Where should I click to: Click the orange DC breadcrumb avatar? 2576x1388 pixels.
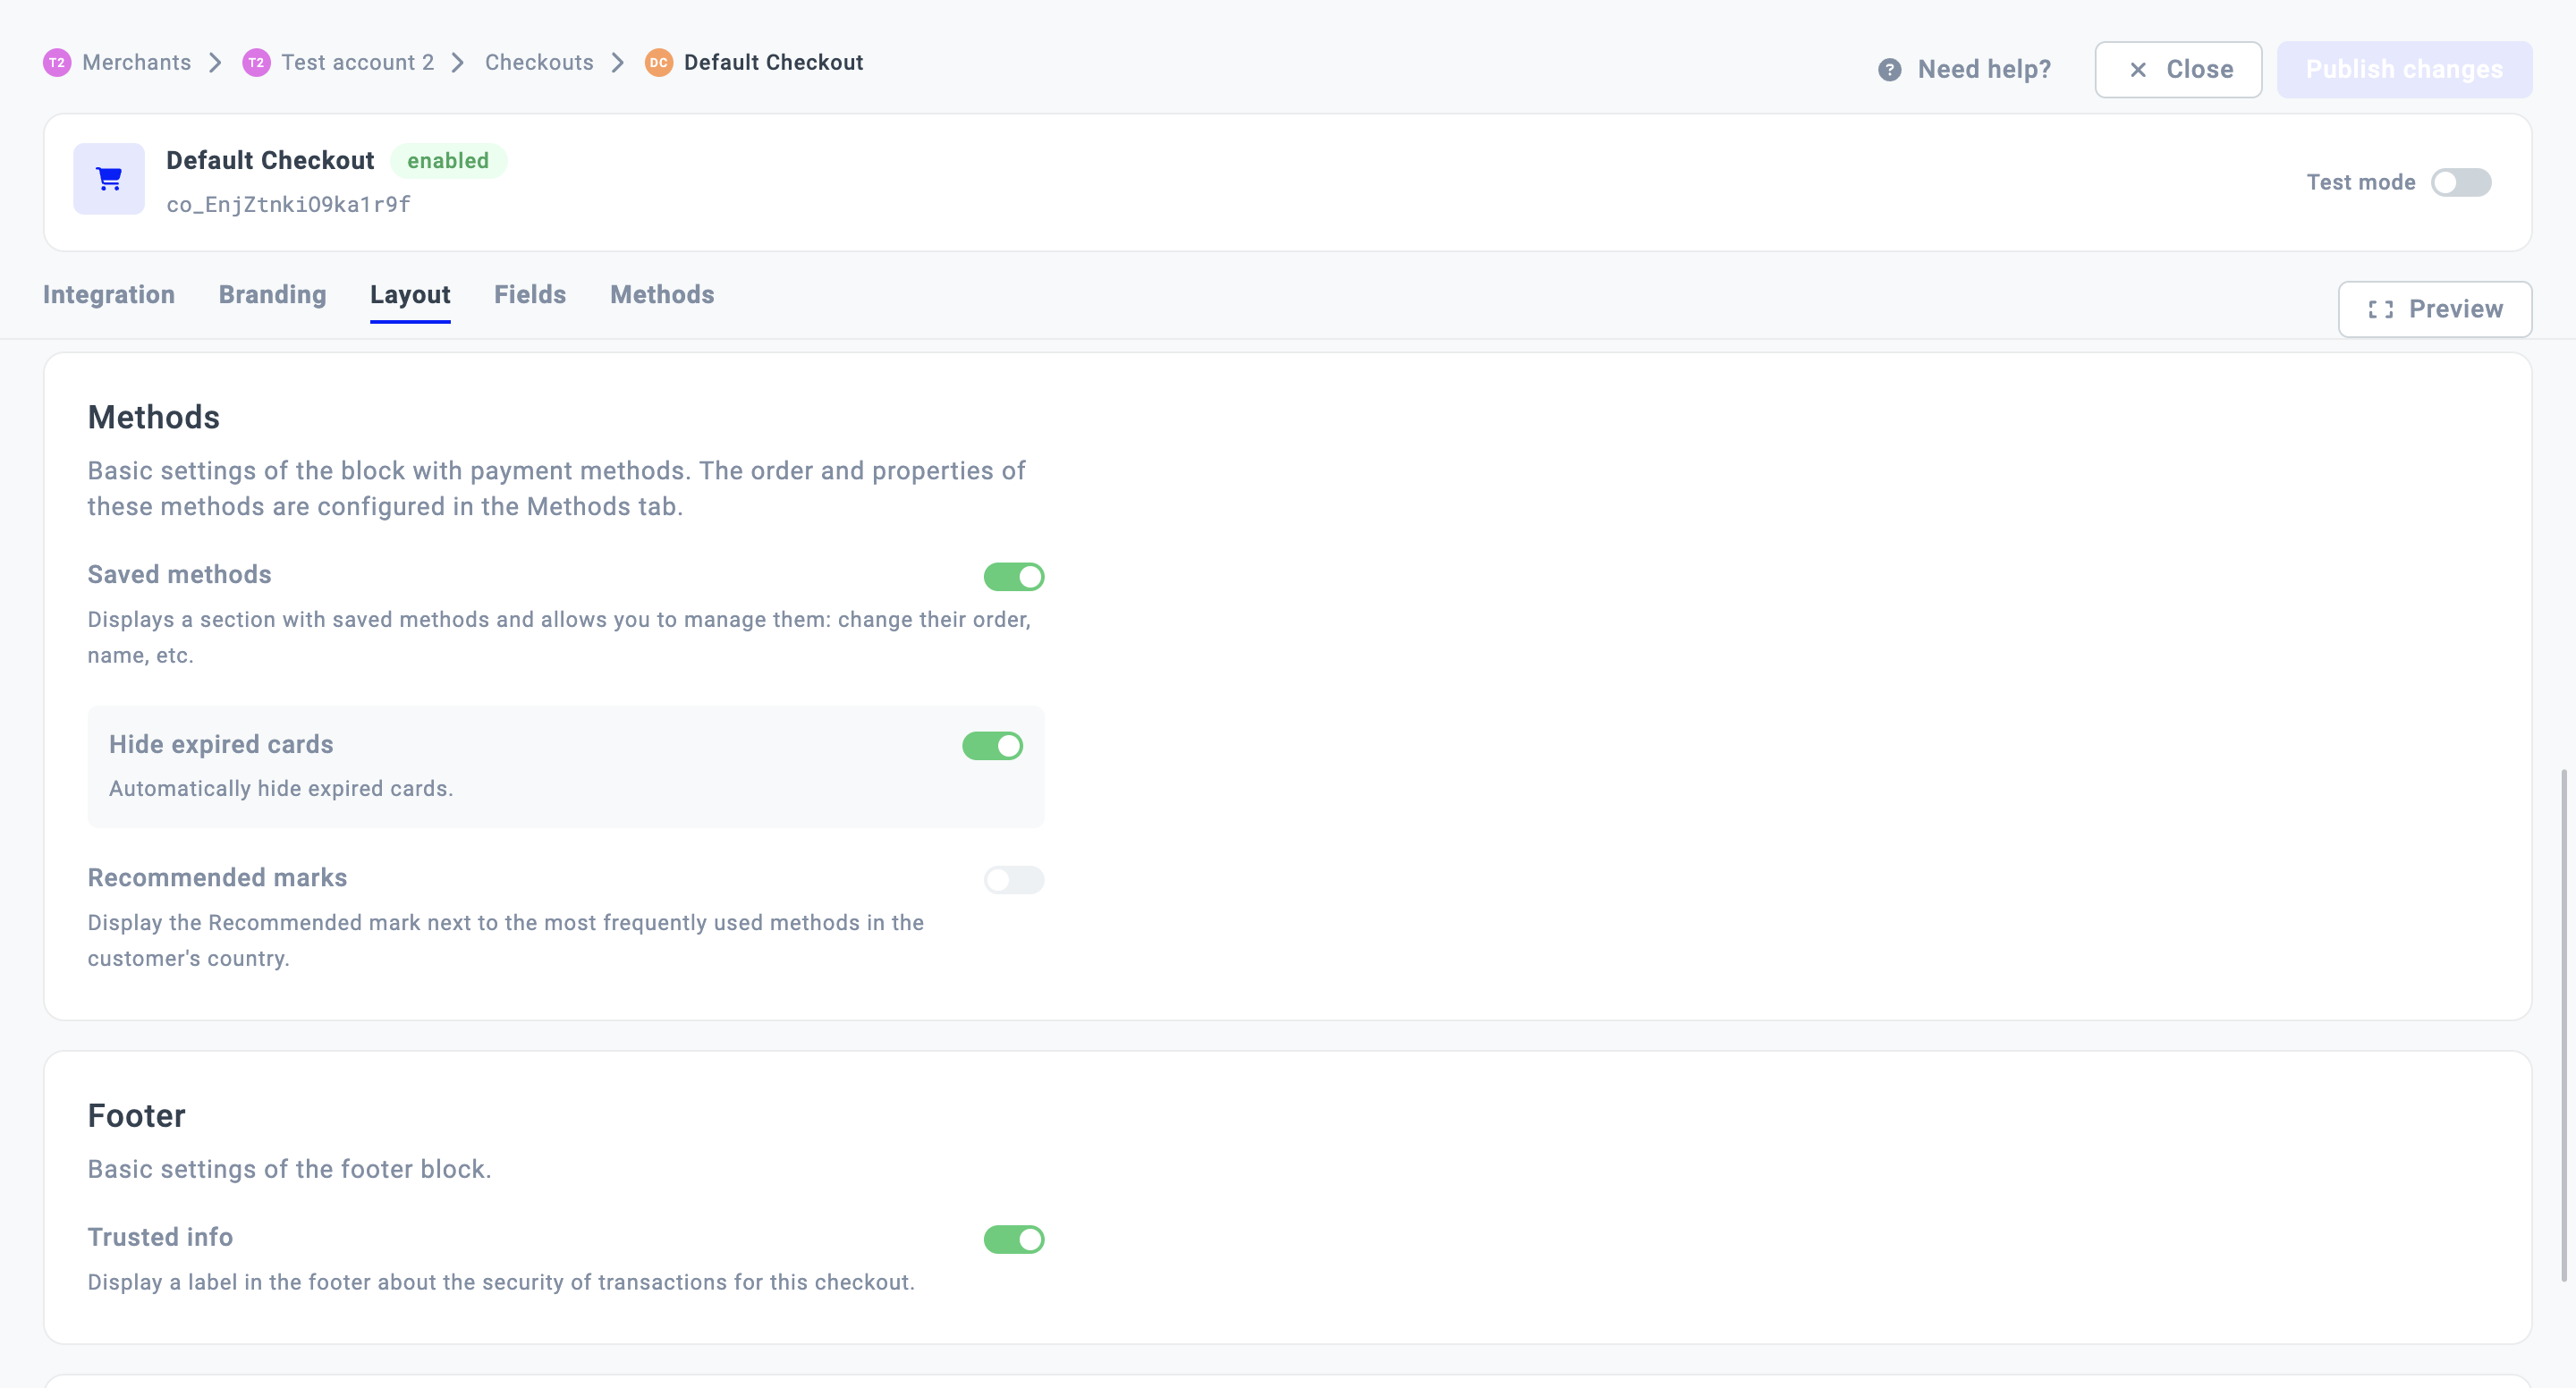click(x=658, y=63)
